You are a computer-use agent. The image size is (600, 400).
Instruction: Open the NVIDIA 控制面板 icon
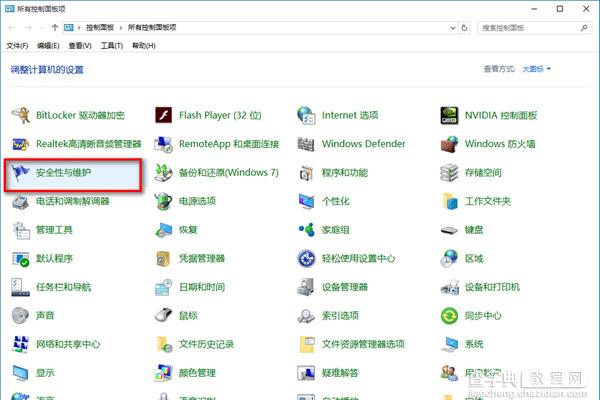[x=449, y=115]
